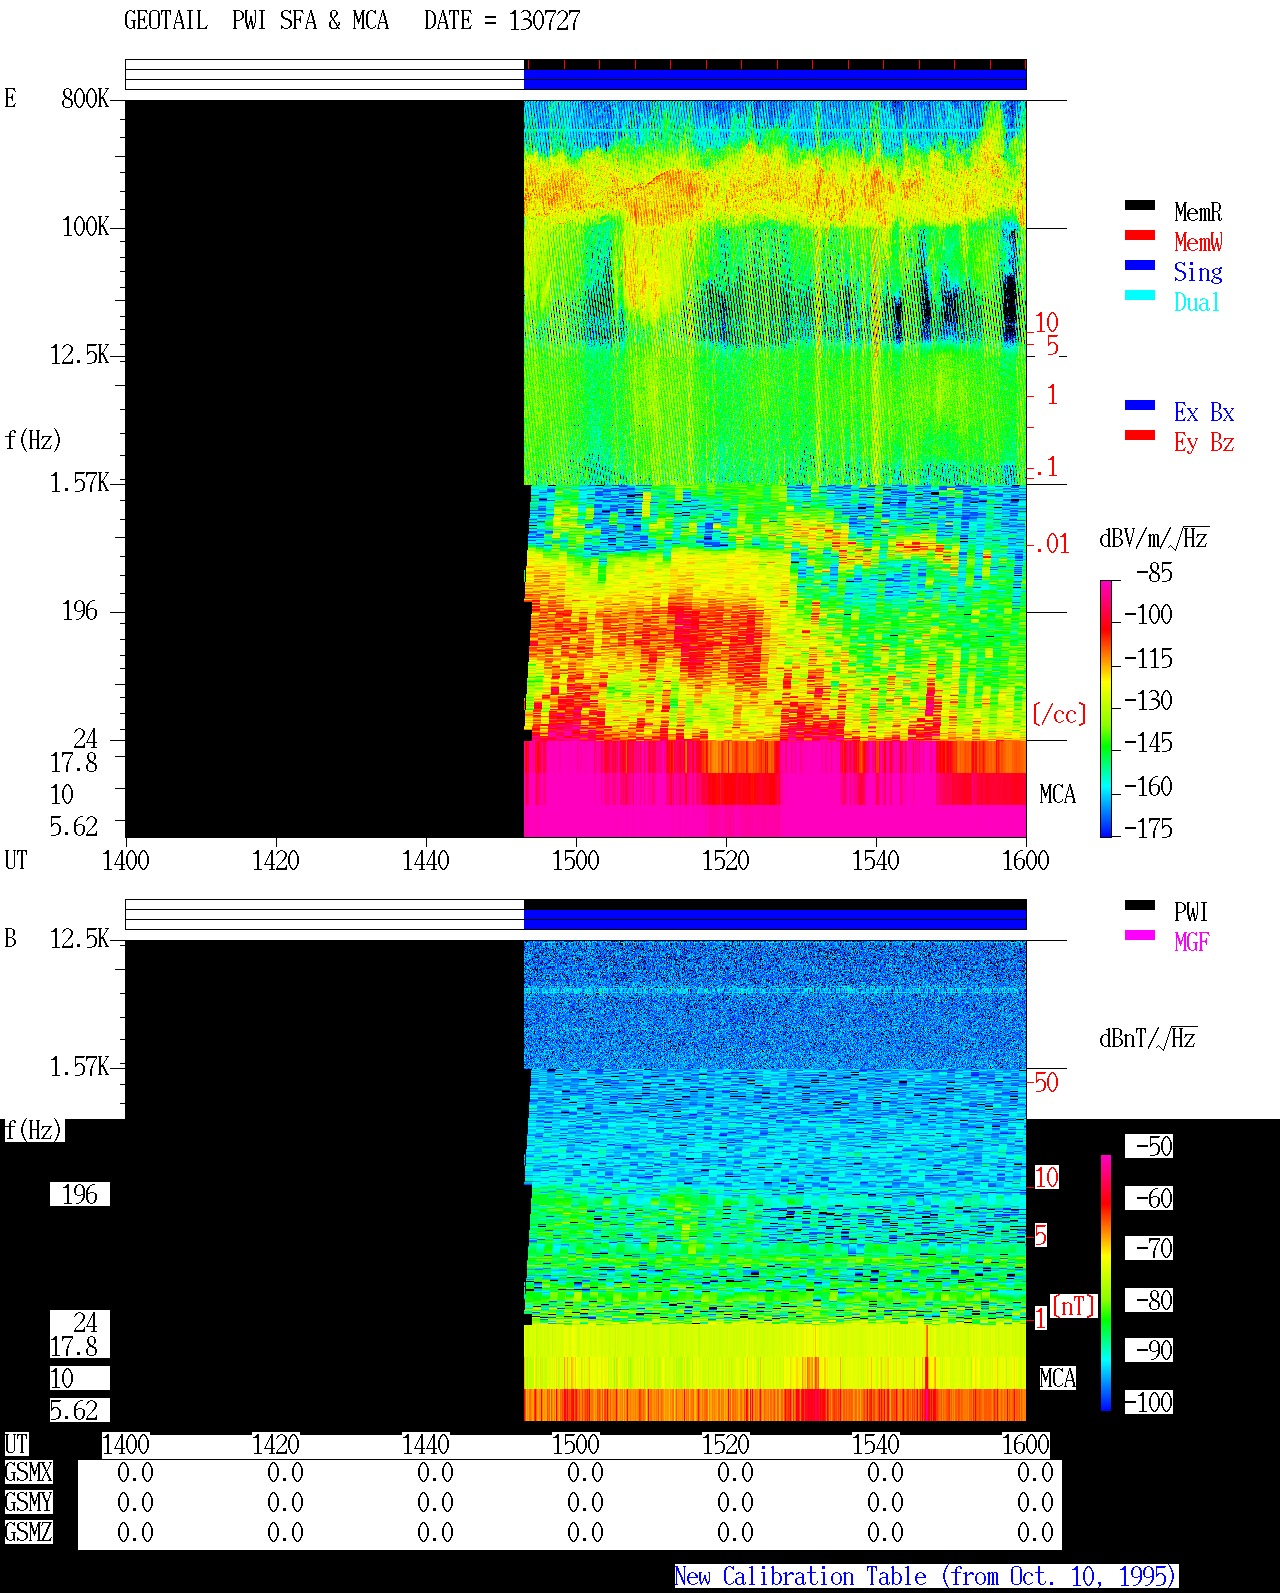Click the red MemW legend swatch
Viewport: 1280px width, 1593px height.
(1140, 236)
